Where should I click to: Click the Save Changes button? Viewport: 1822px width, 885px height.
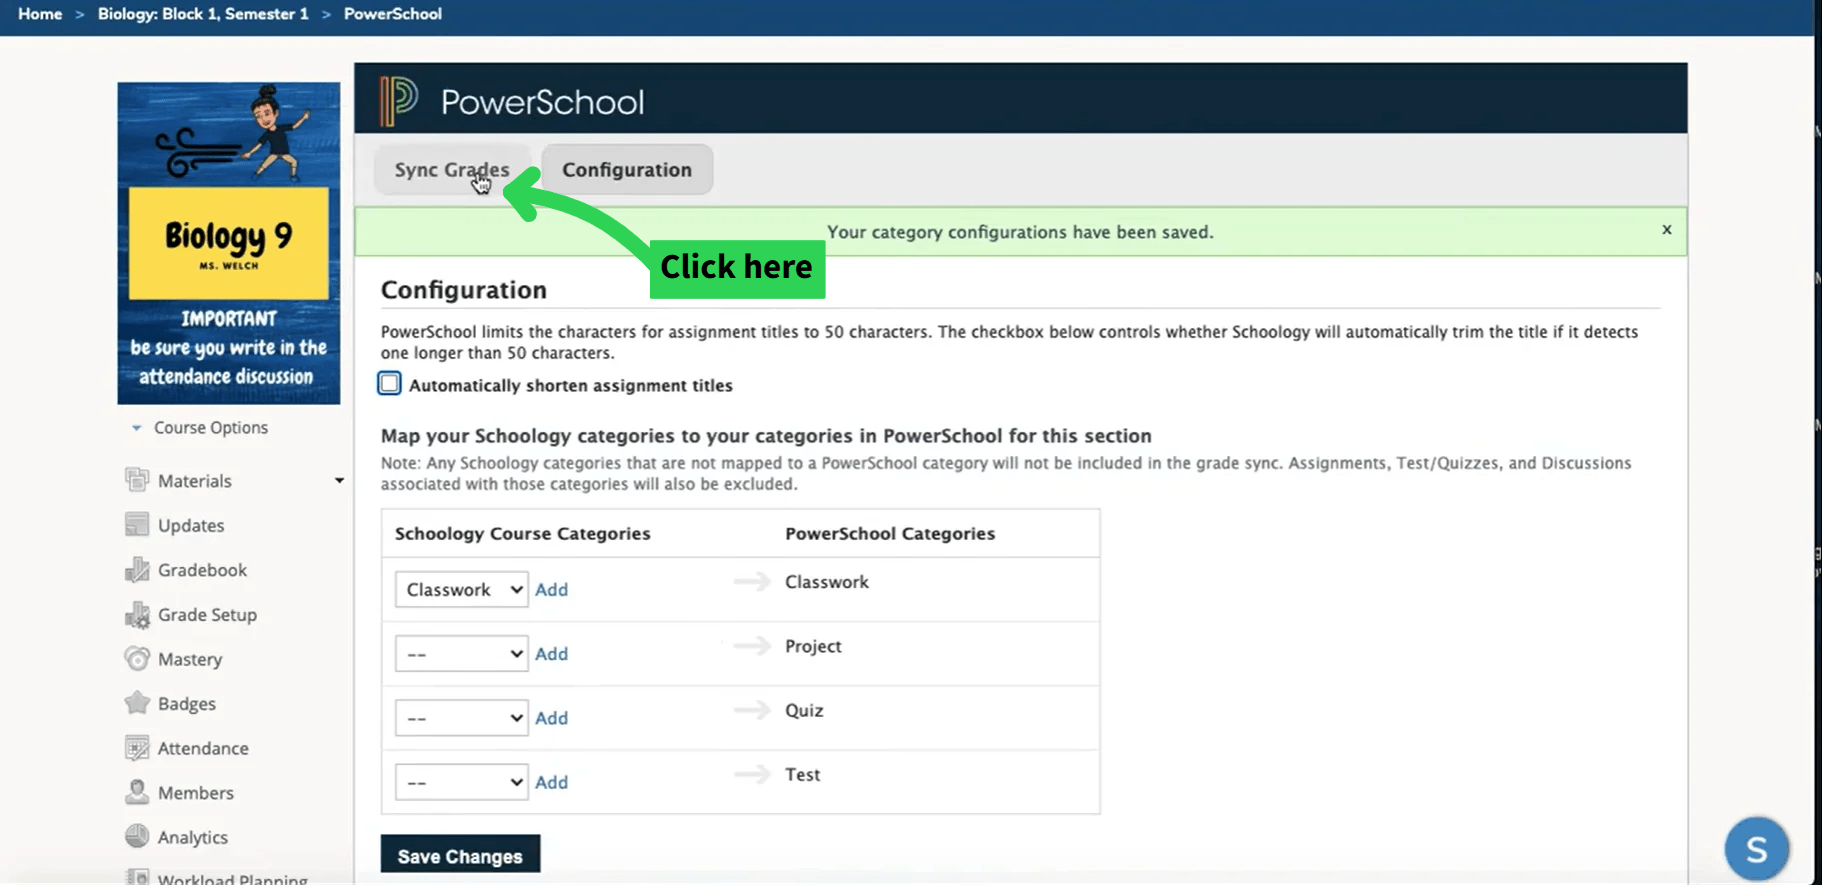[460, 856]
